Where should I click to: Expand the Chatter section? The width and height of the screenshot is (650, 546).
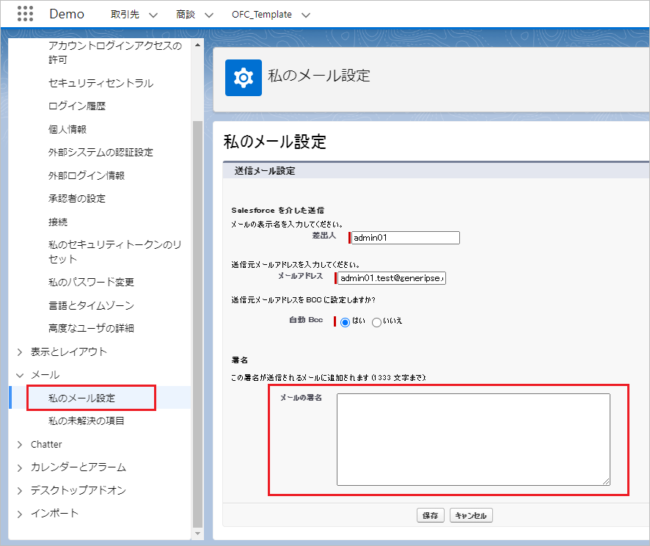19,444
